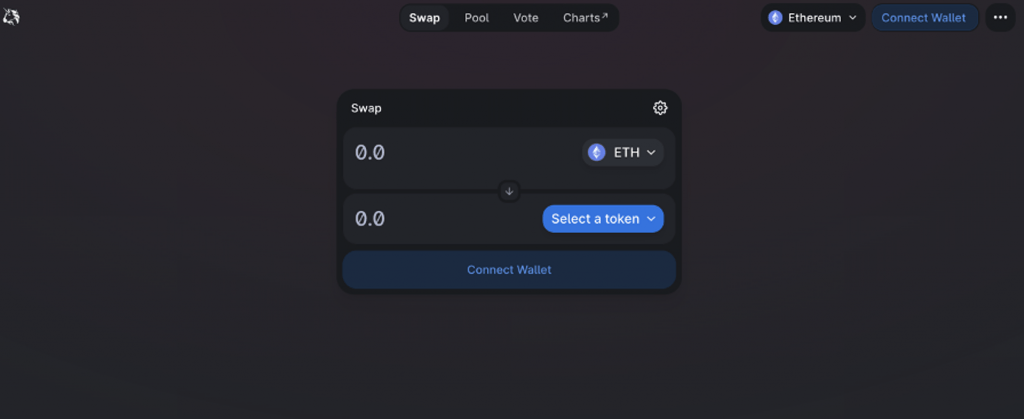Viewport: 1024px width, 419px height.
Task: Open swap settings gear icon
Action: click(x=660, y=108)
